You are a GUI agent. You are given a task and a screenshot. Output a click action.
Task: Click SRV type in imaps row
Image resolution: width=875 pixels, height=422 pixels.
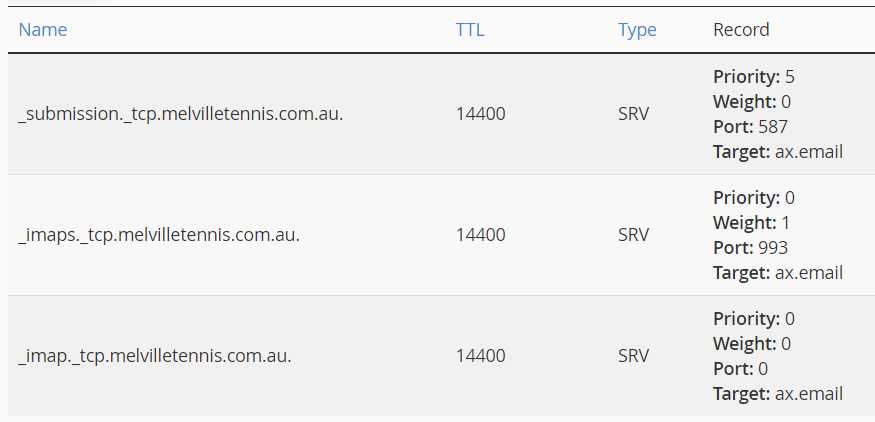[x=633, y=235]
